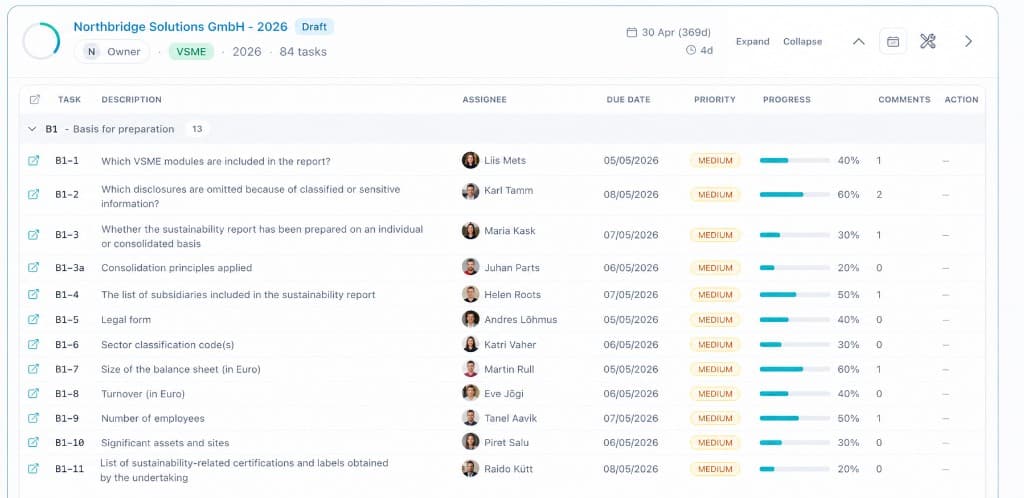The height and width of the screenshot is (498, 1024).
Task: Open task B1-6 via its edit icon
Action: click(x=33, y=344)
